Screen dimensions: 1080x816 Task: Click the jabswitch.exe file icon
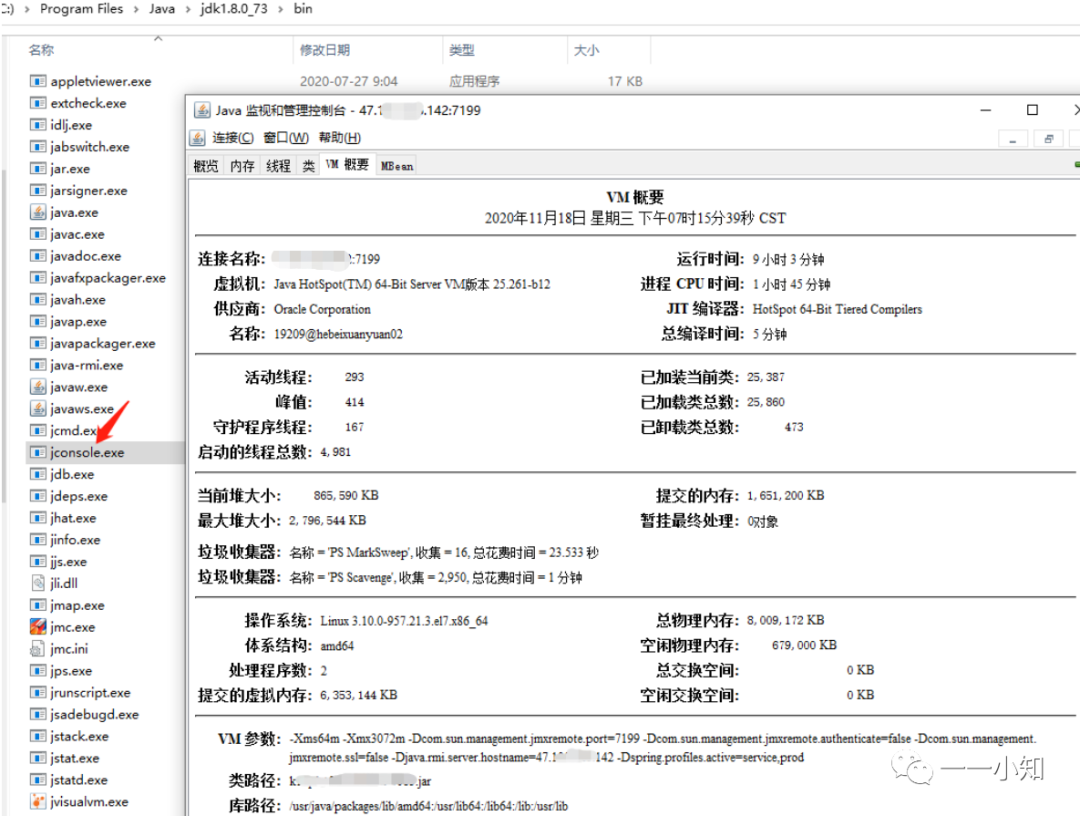(x=38, y=147)
